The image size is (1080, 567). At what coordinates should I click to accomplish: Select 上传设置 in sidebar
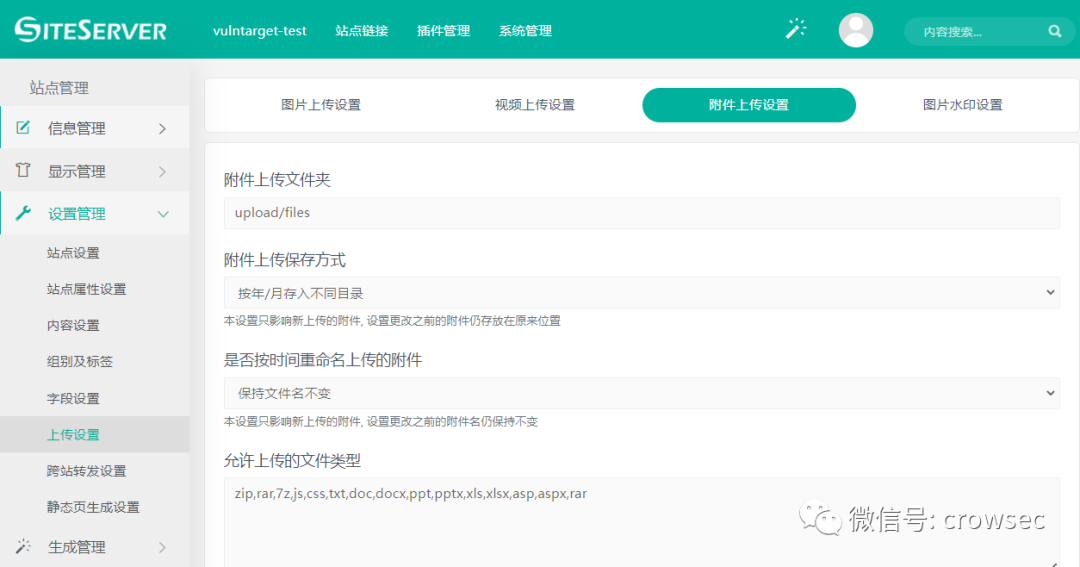pos(94,434)
